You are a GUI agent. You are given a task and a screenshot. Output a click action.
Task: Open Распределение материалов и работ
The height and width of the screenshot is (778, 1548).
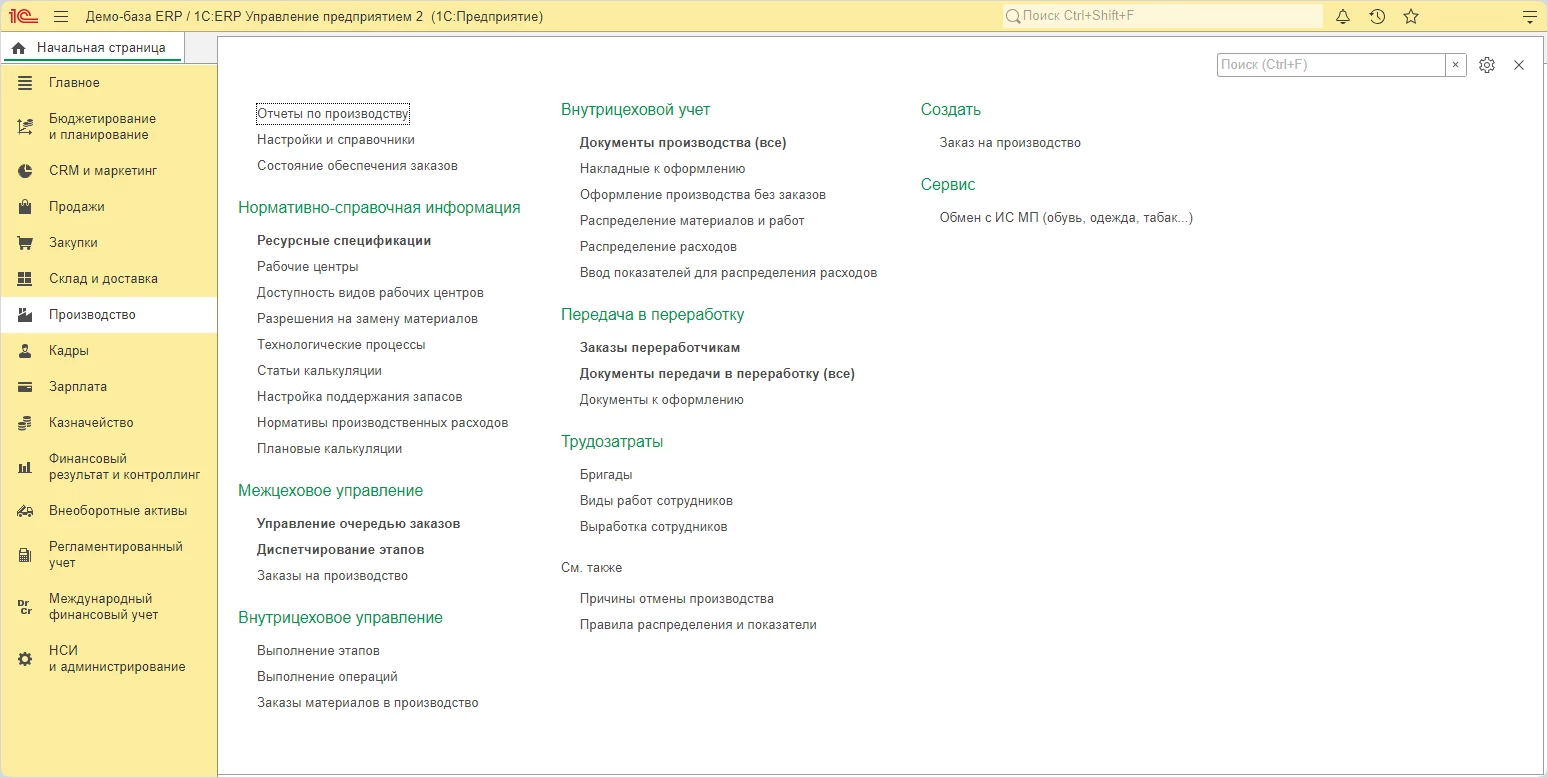tap(692, 221)
